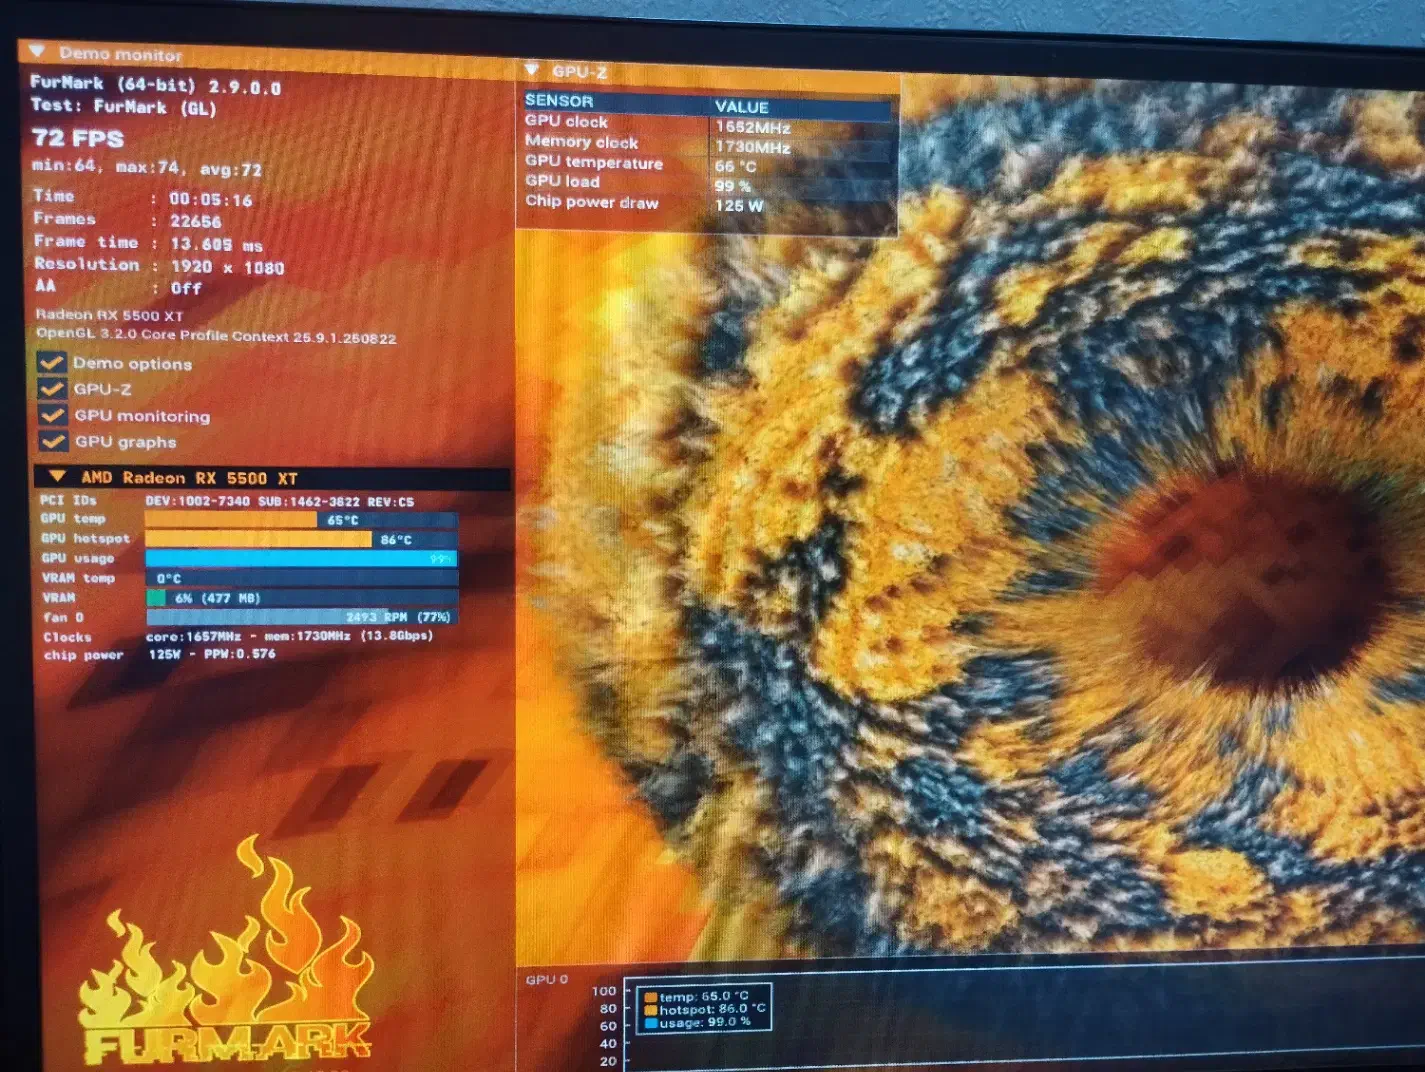Click the large 72 FPS readout
1425x1072 pixels.
(x=77, y=138)
